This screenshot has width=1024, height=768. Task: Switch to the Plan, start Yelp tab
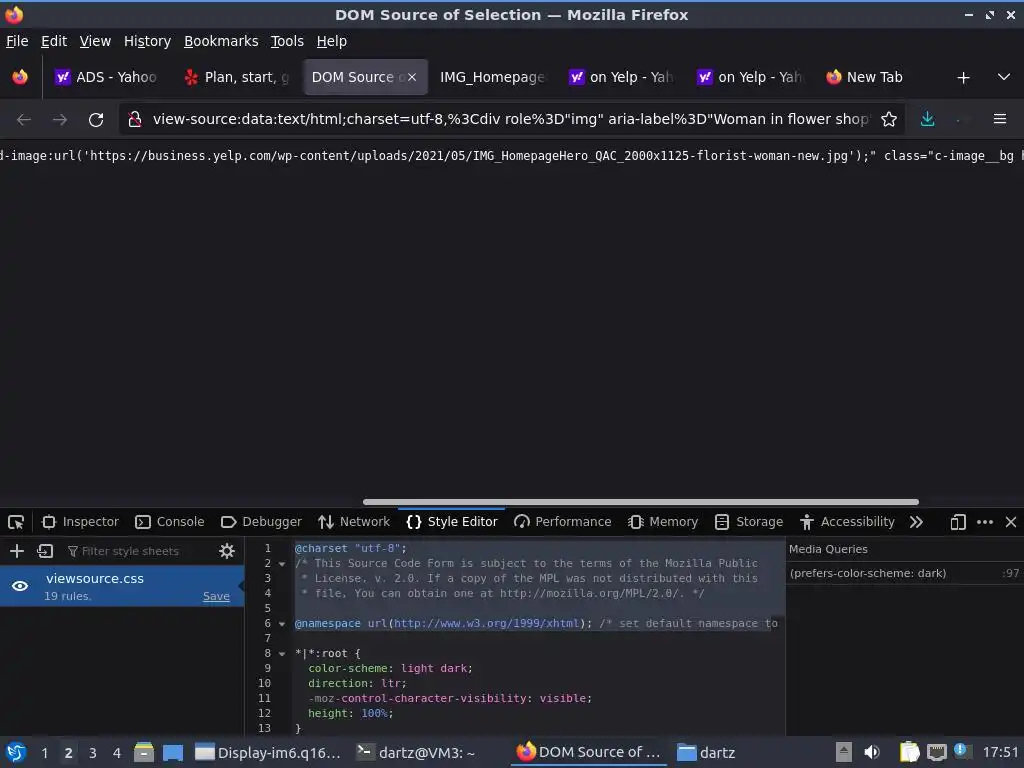coord(236,77)
